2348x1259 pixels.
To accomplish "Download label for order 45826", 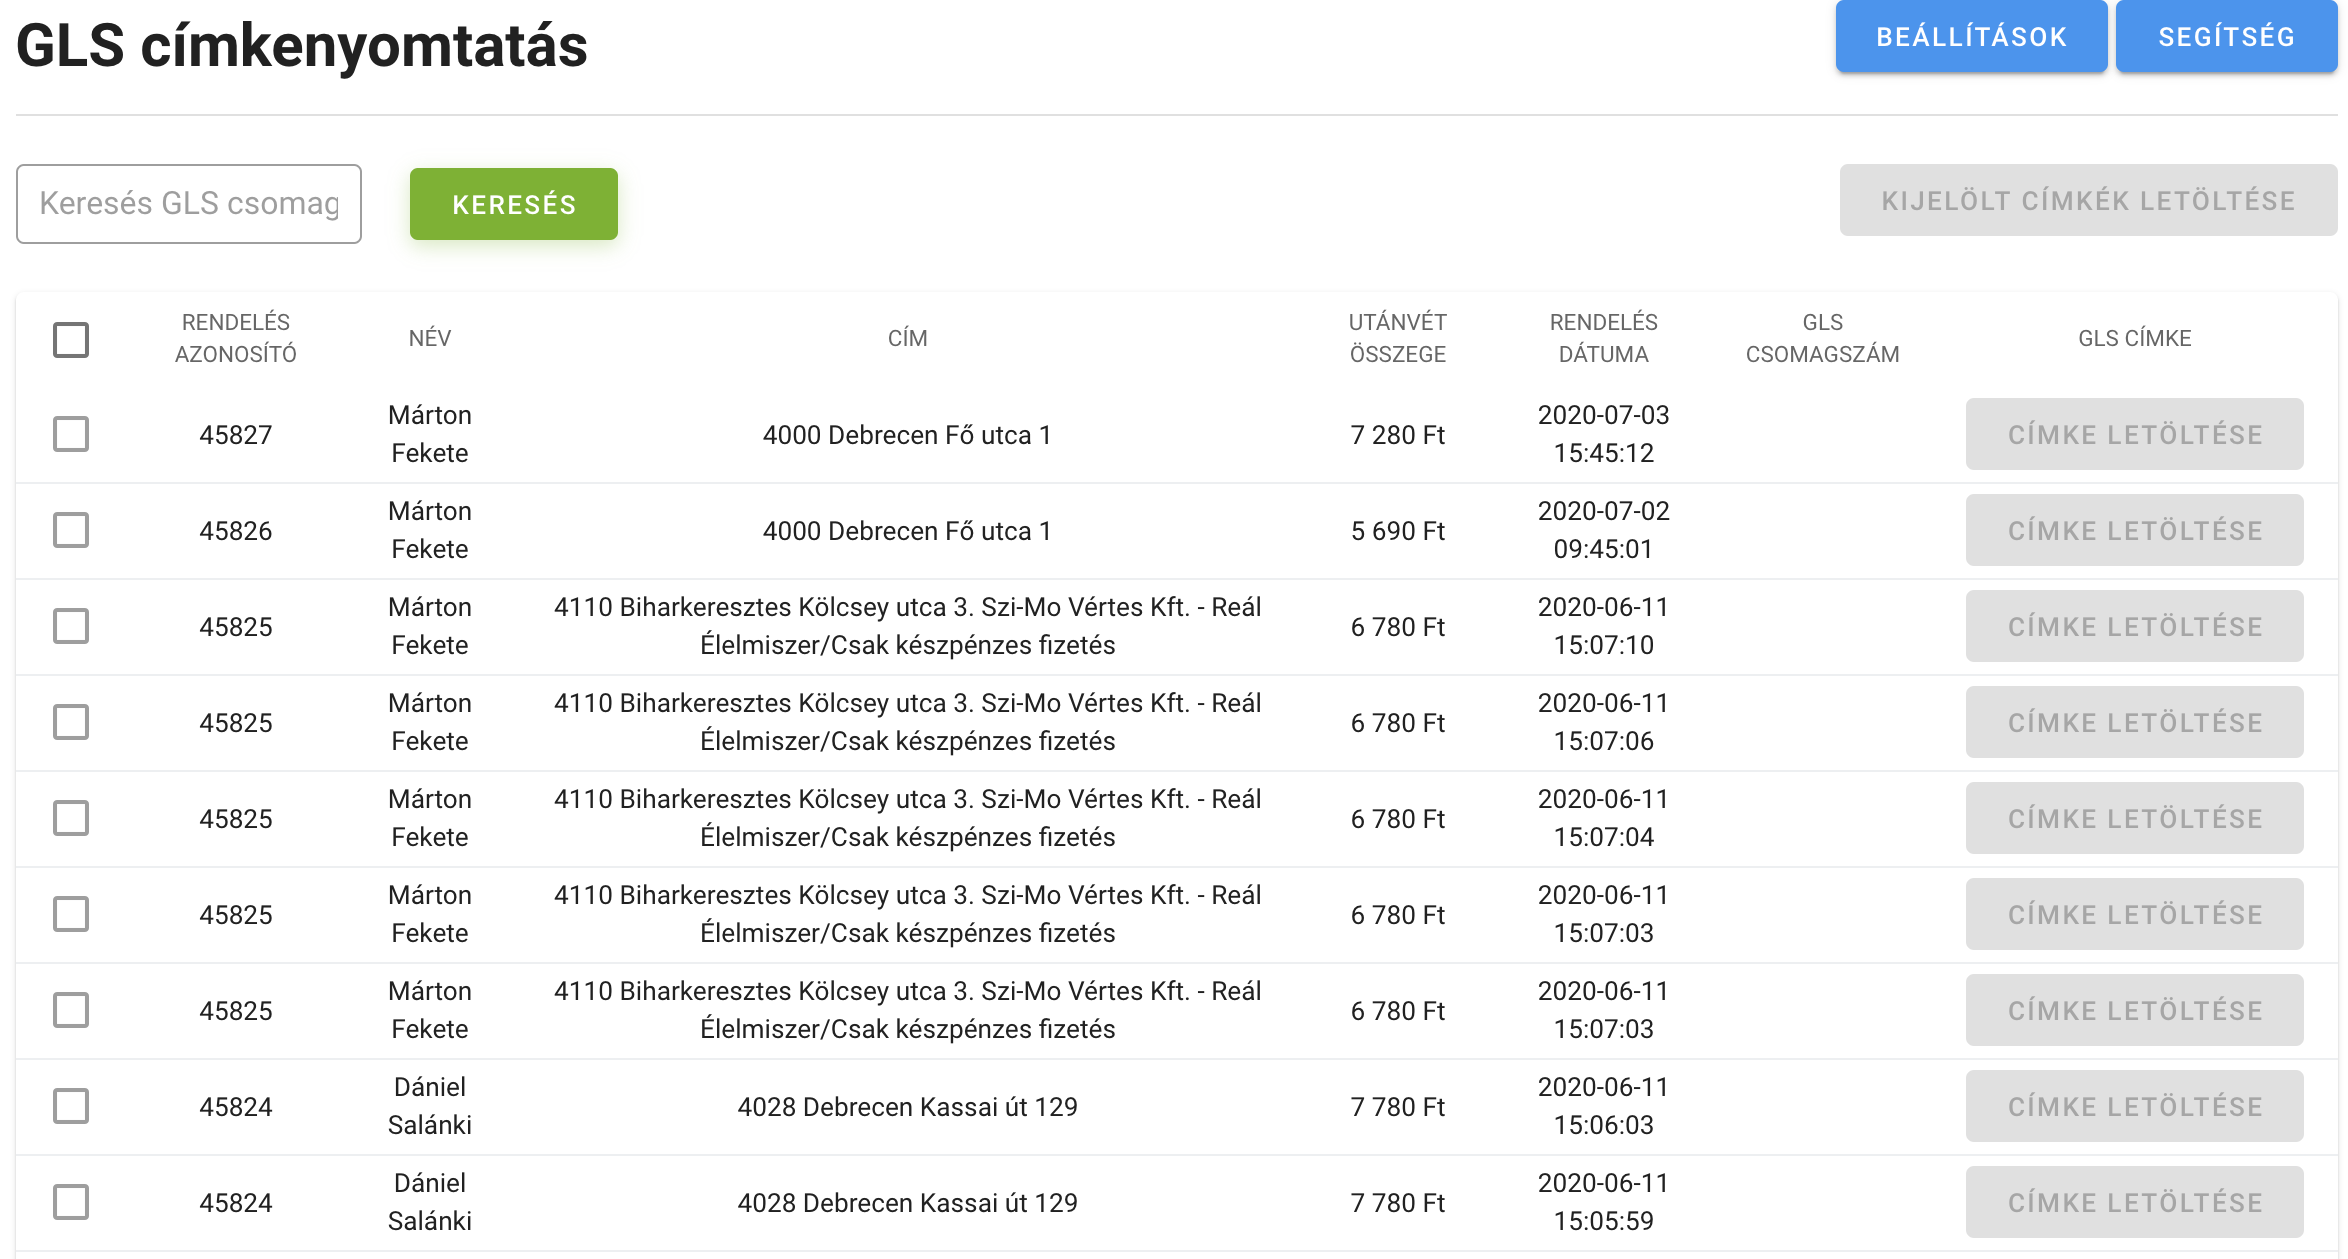I will [2135, 530].
